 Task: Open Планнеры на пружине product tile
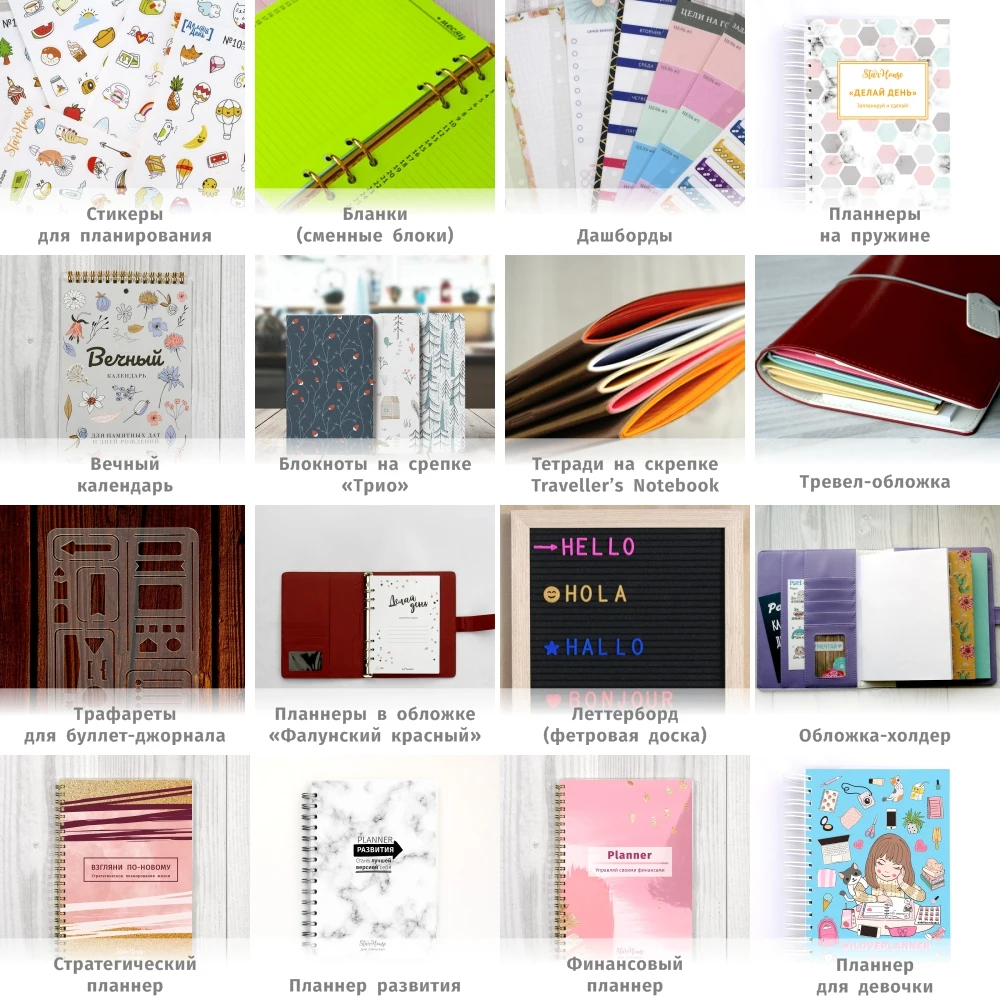(x=878, y=102)
